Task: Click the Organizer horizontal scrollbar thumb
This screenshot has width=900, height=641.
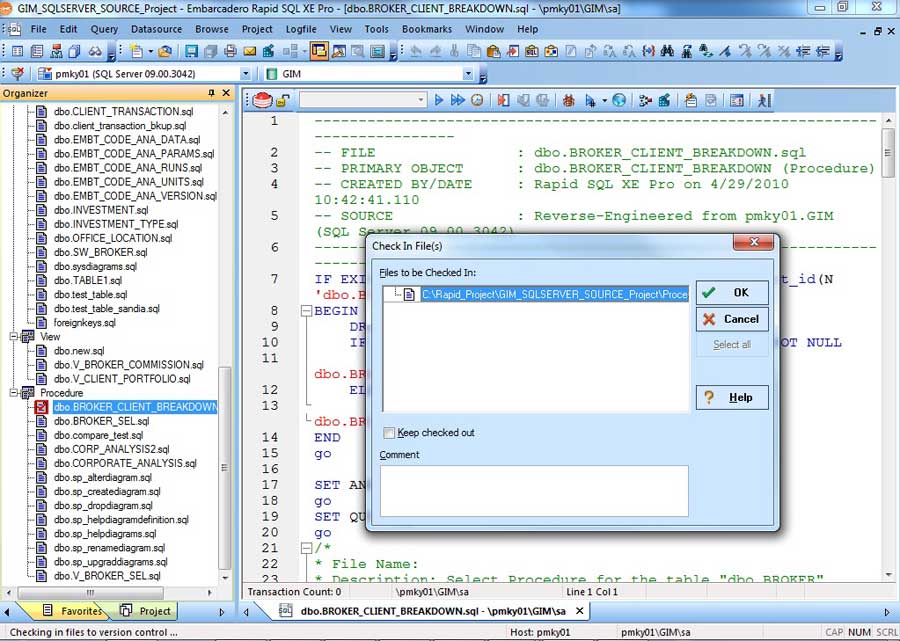Action: click(x=90, y=592)
